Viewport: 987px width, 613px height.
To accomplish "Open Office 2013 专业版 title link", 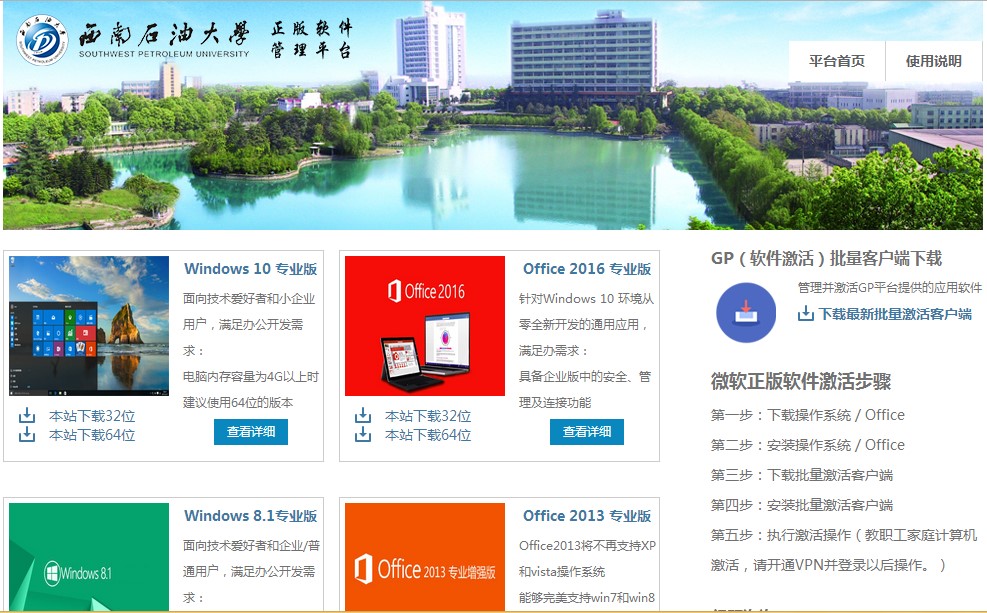I will point(587,515).
